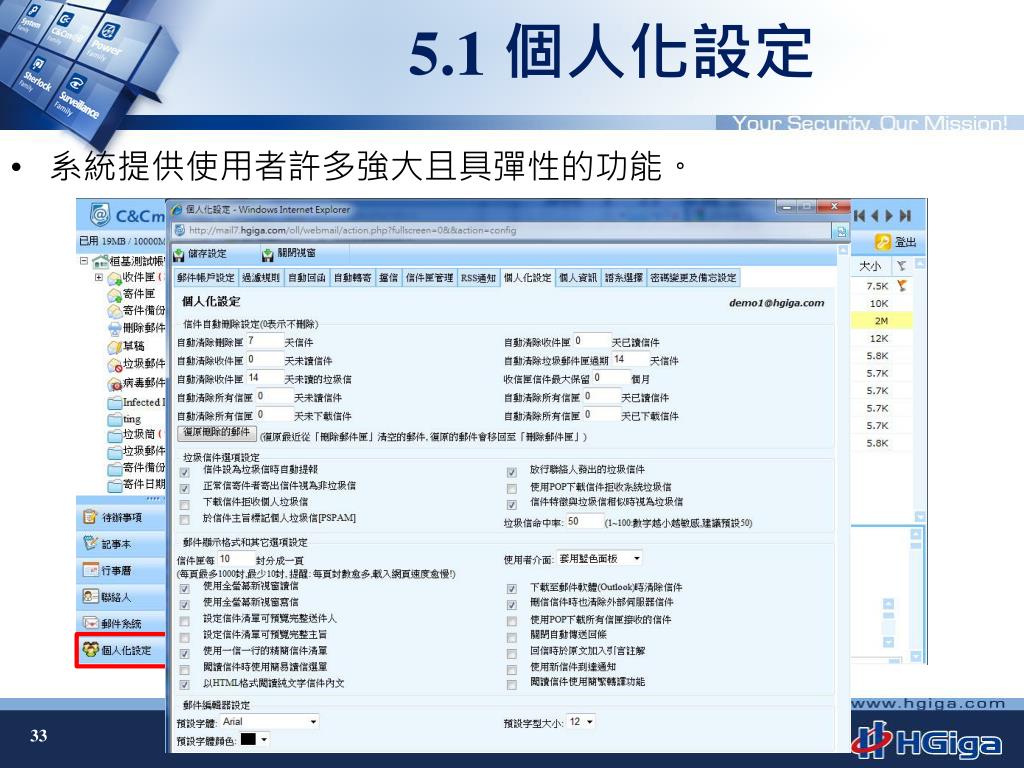This screenshot has height=768, width=1024.
Task: Click 信件匣每 per-page field showing 10
Action: [x=236, y=559]
